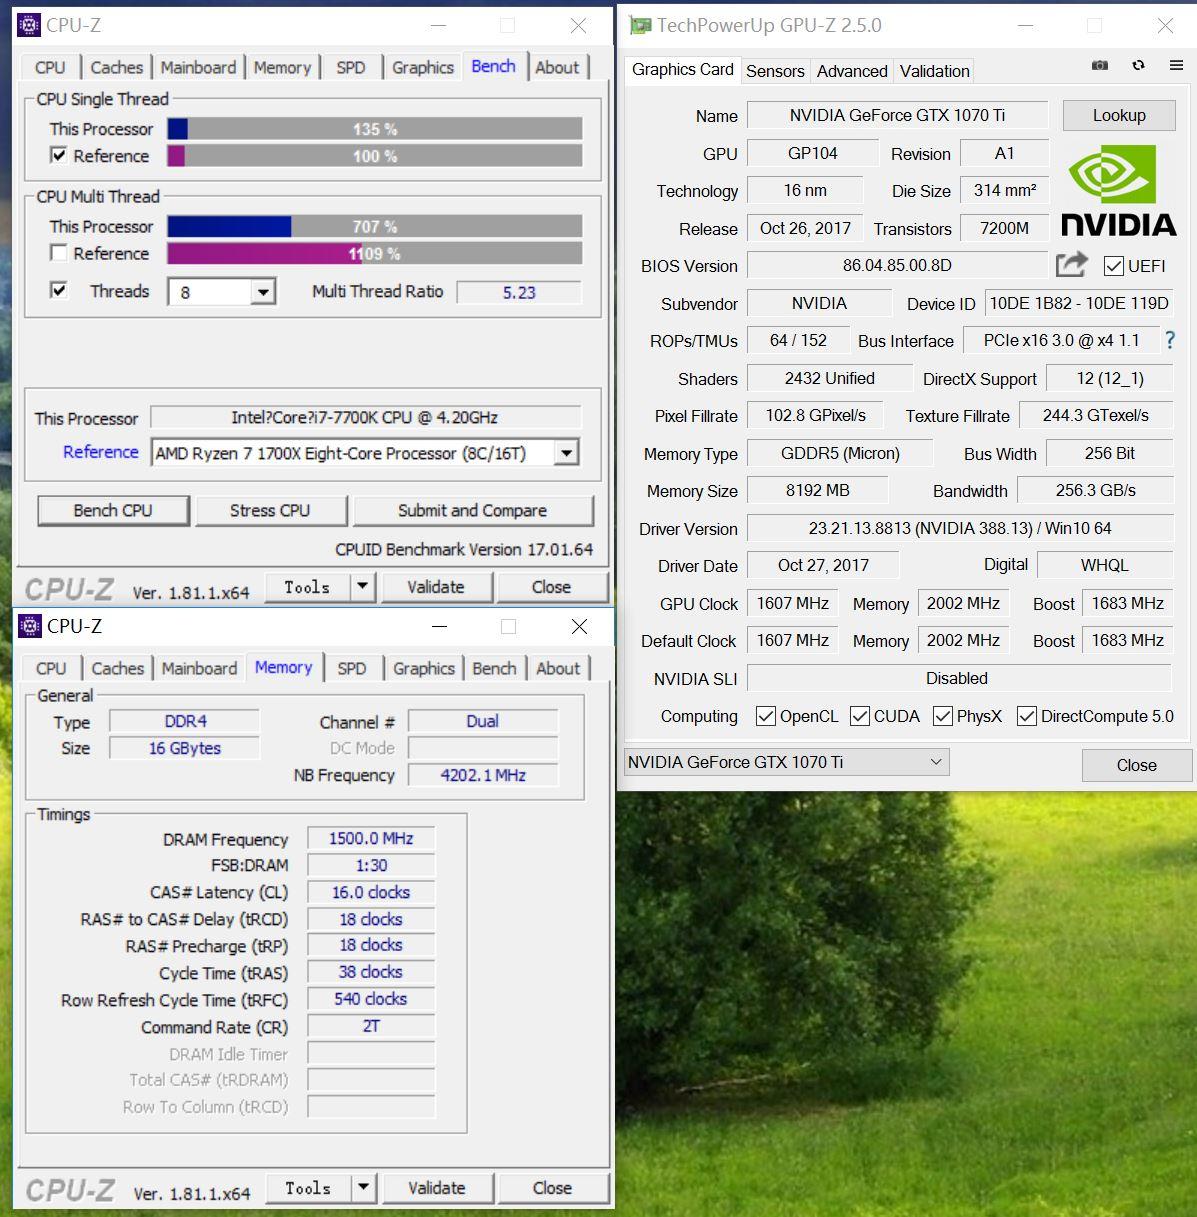
Task: Open About tab in CPU-Z Bench window
Action: click(x=557, y=67)
